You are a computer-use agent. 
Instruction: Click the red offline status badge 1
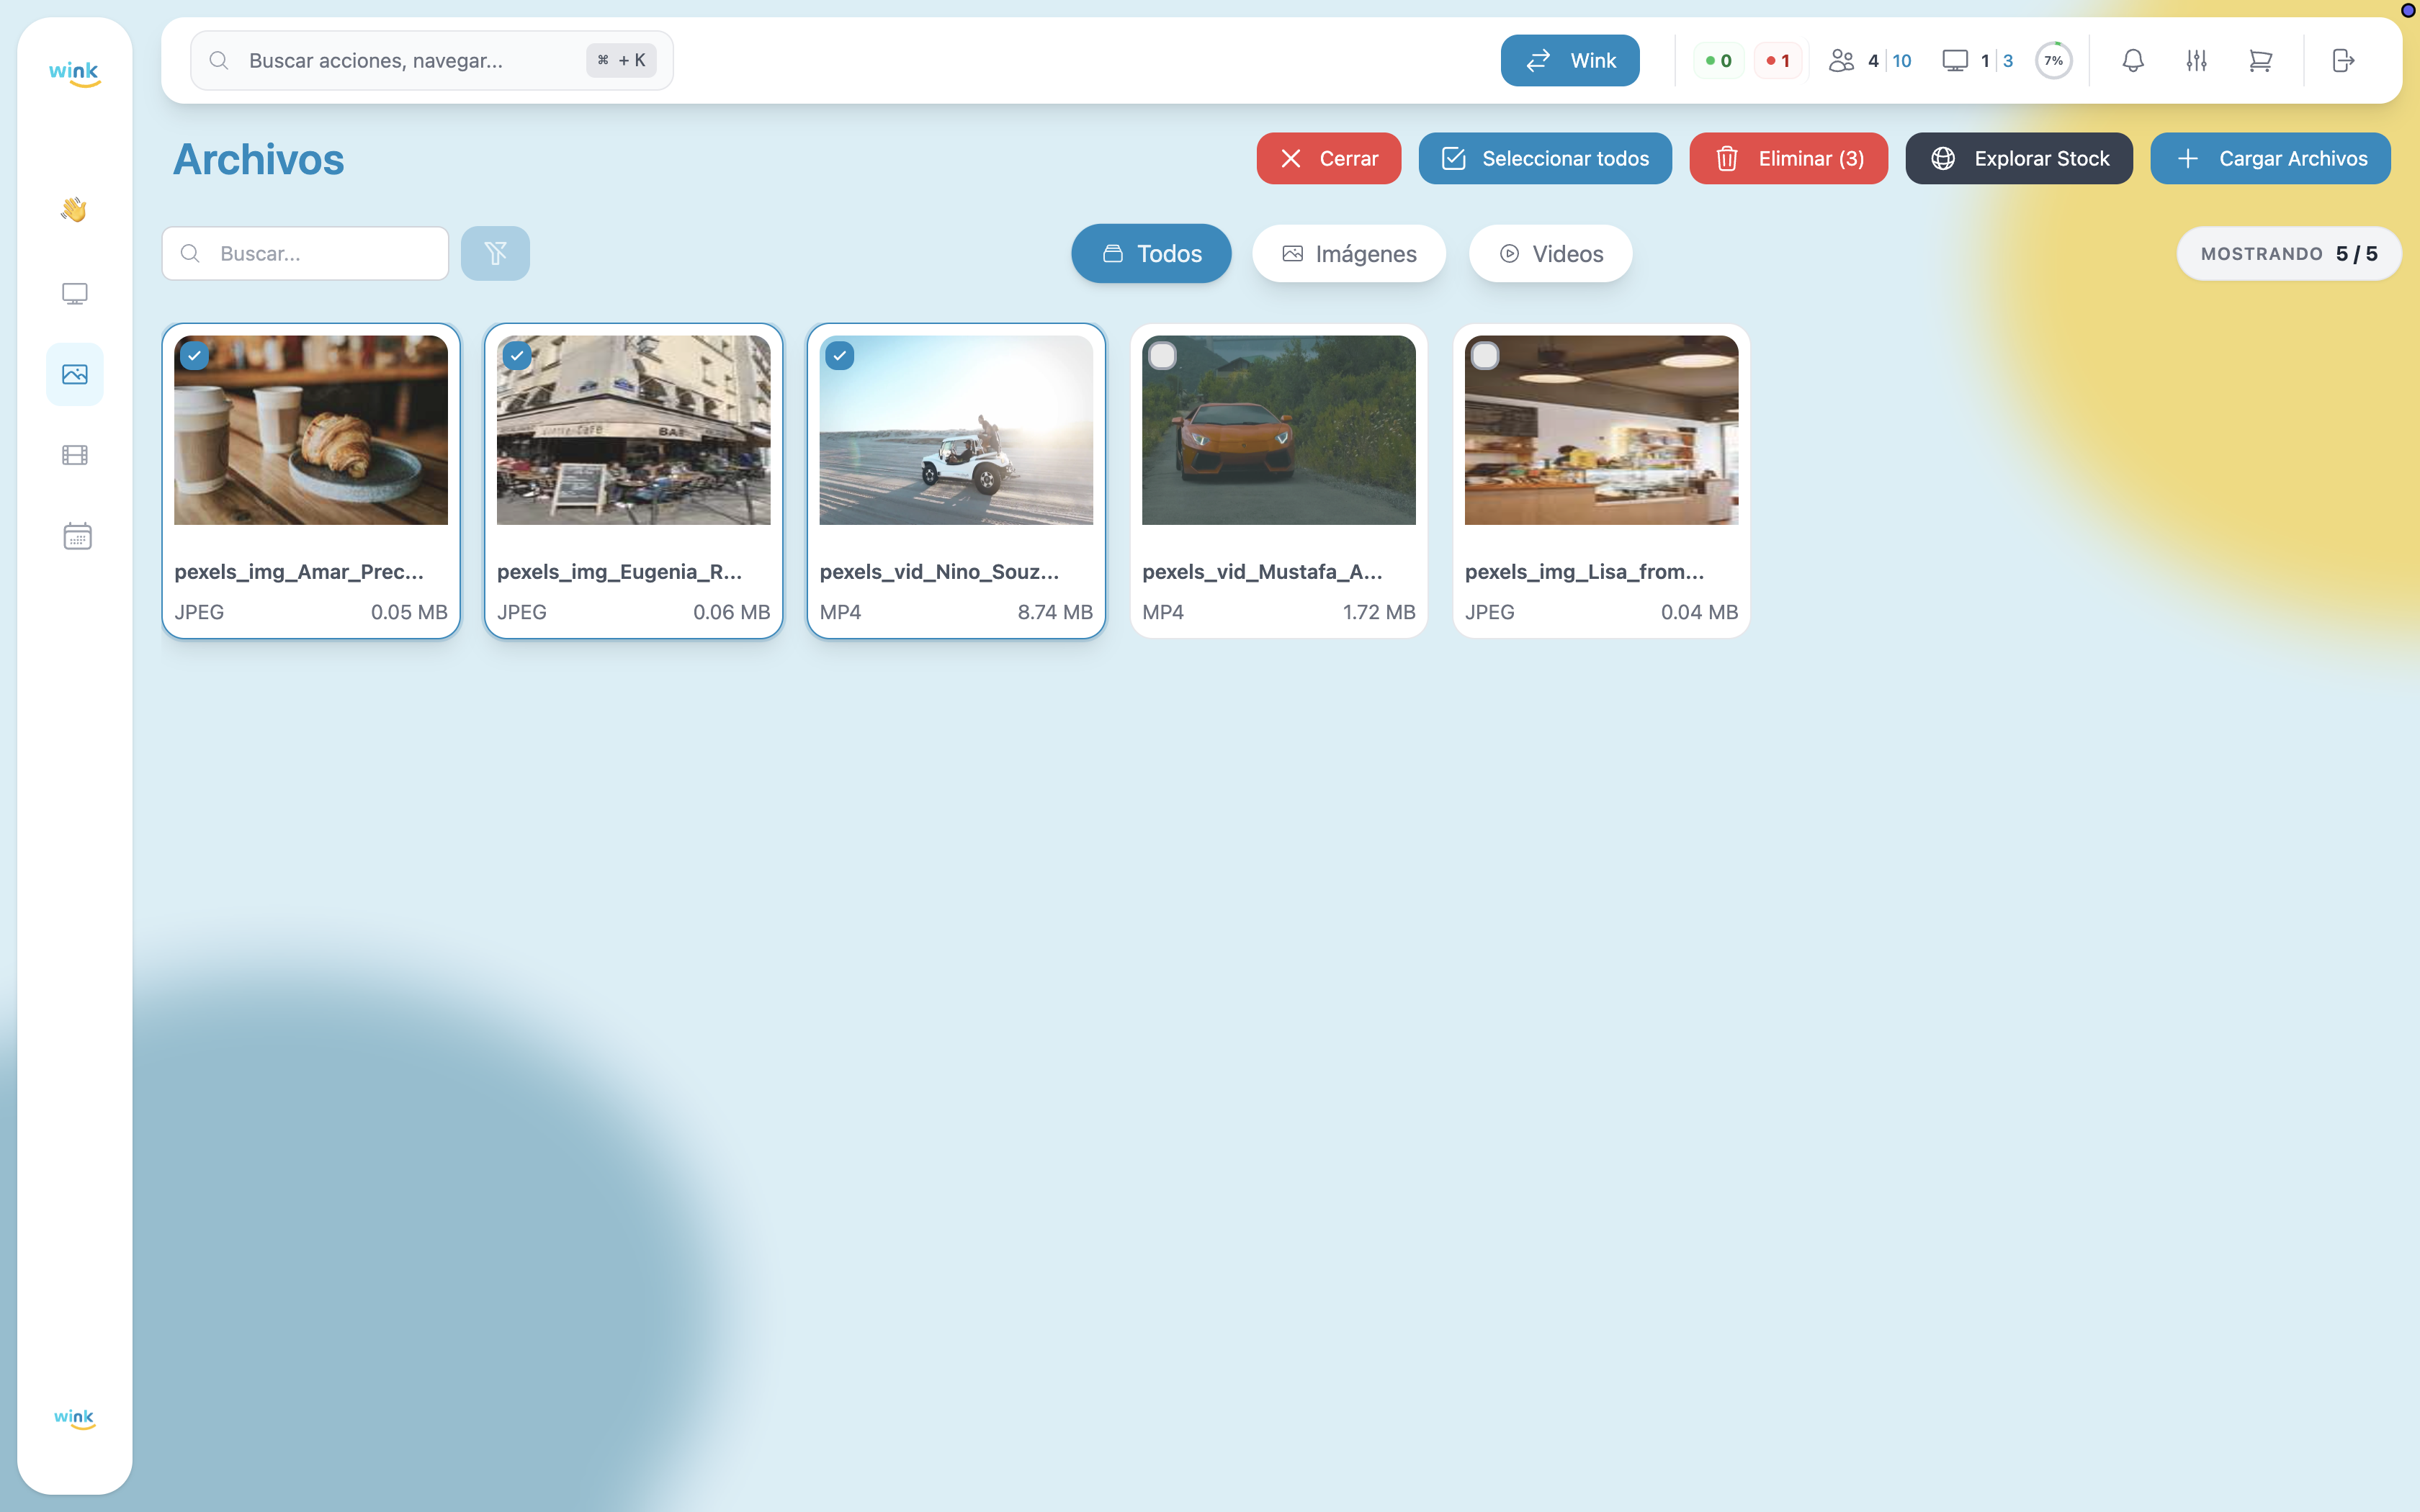1778,61
